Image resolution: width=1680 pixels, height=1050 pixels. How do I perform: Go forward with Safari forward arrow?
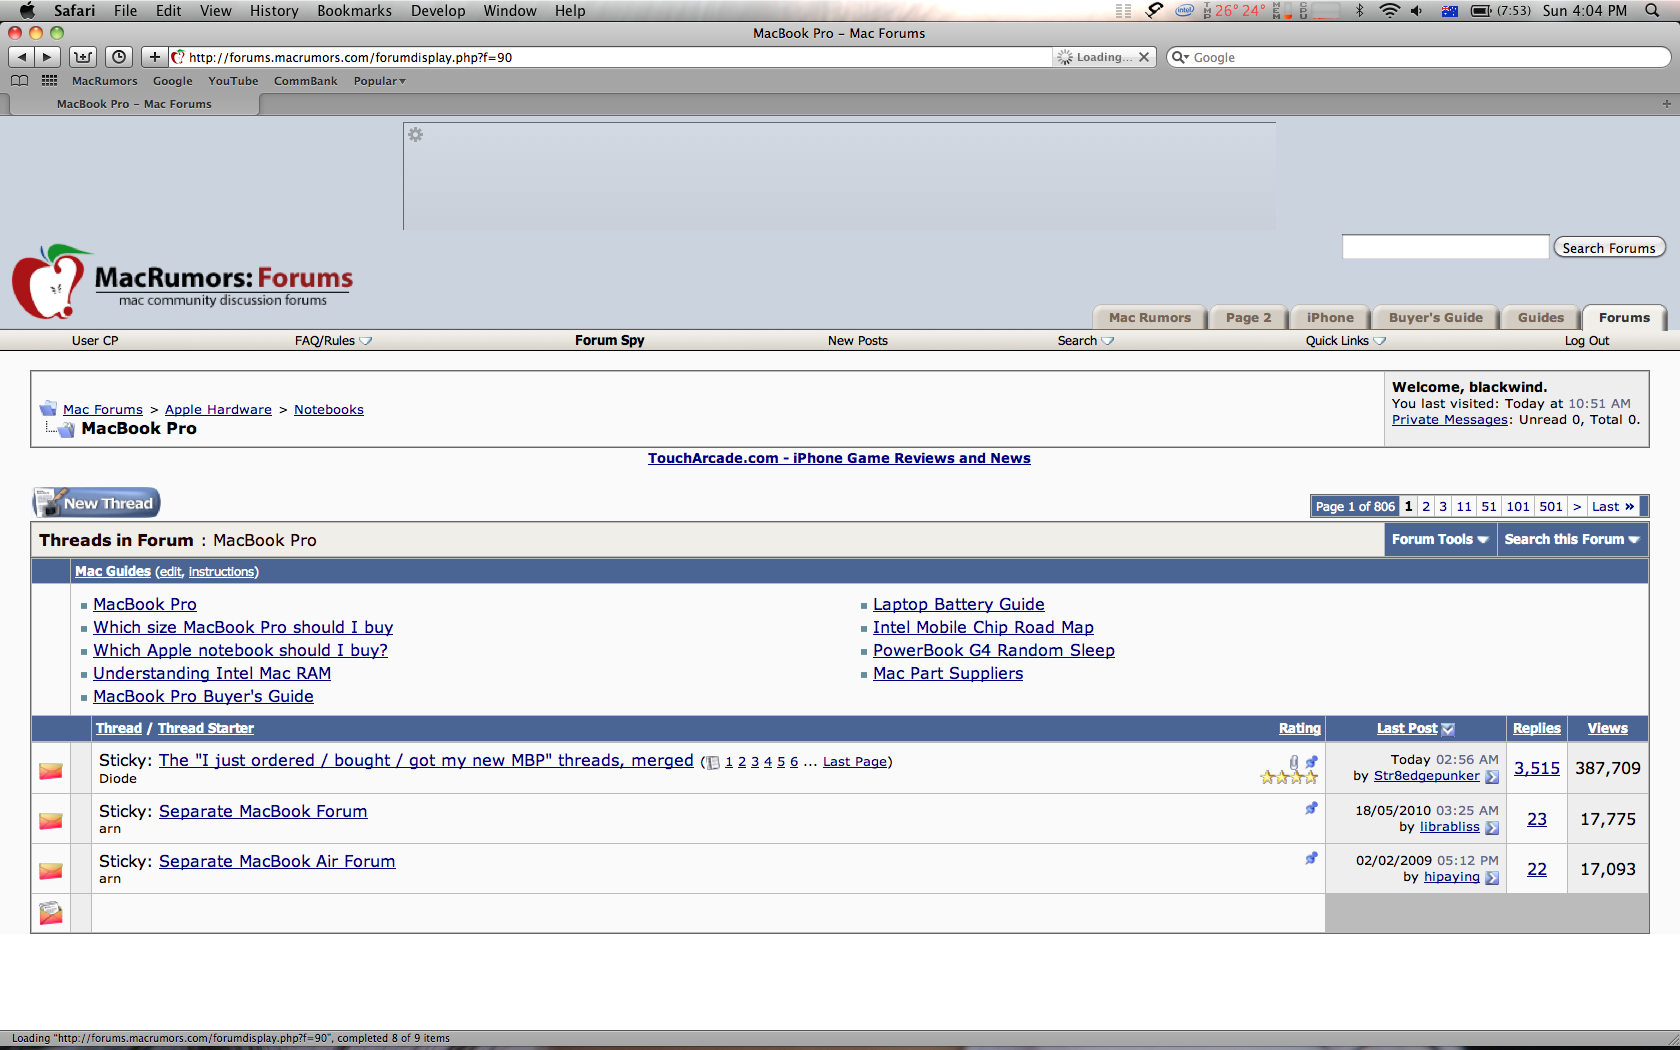[x=47, y=57]
